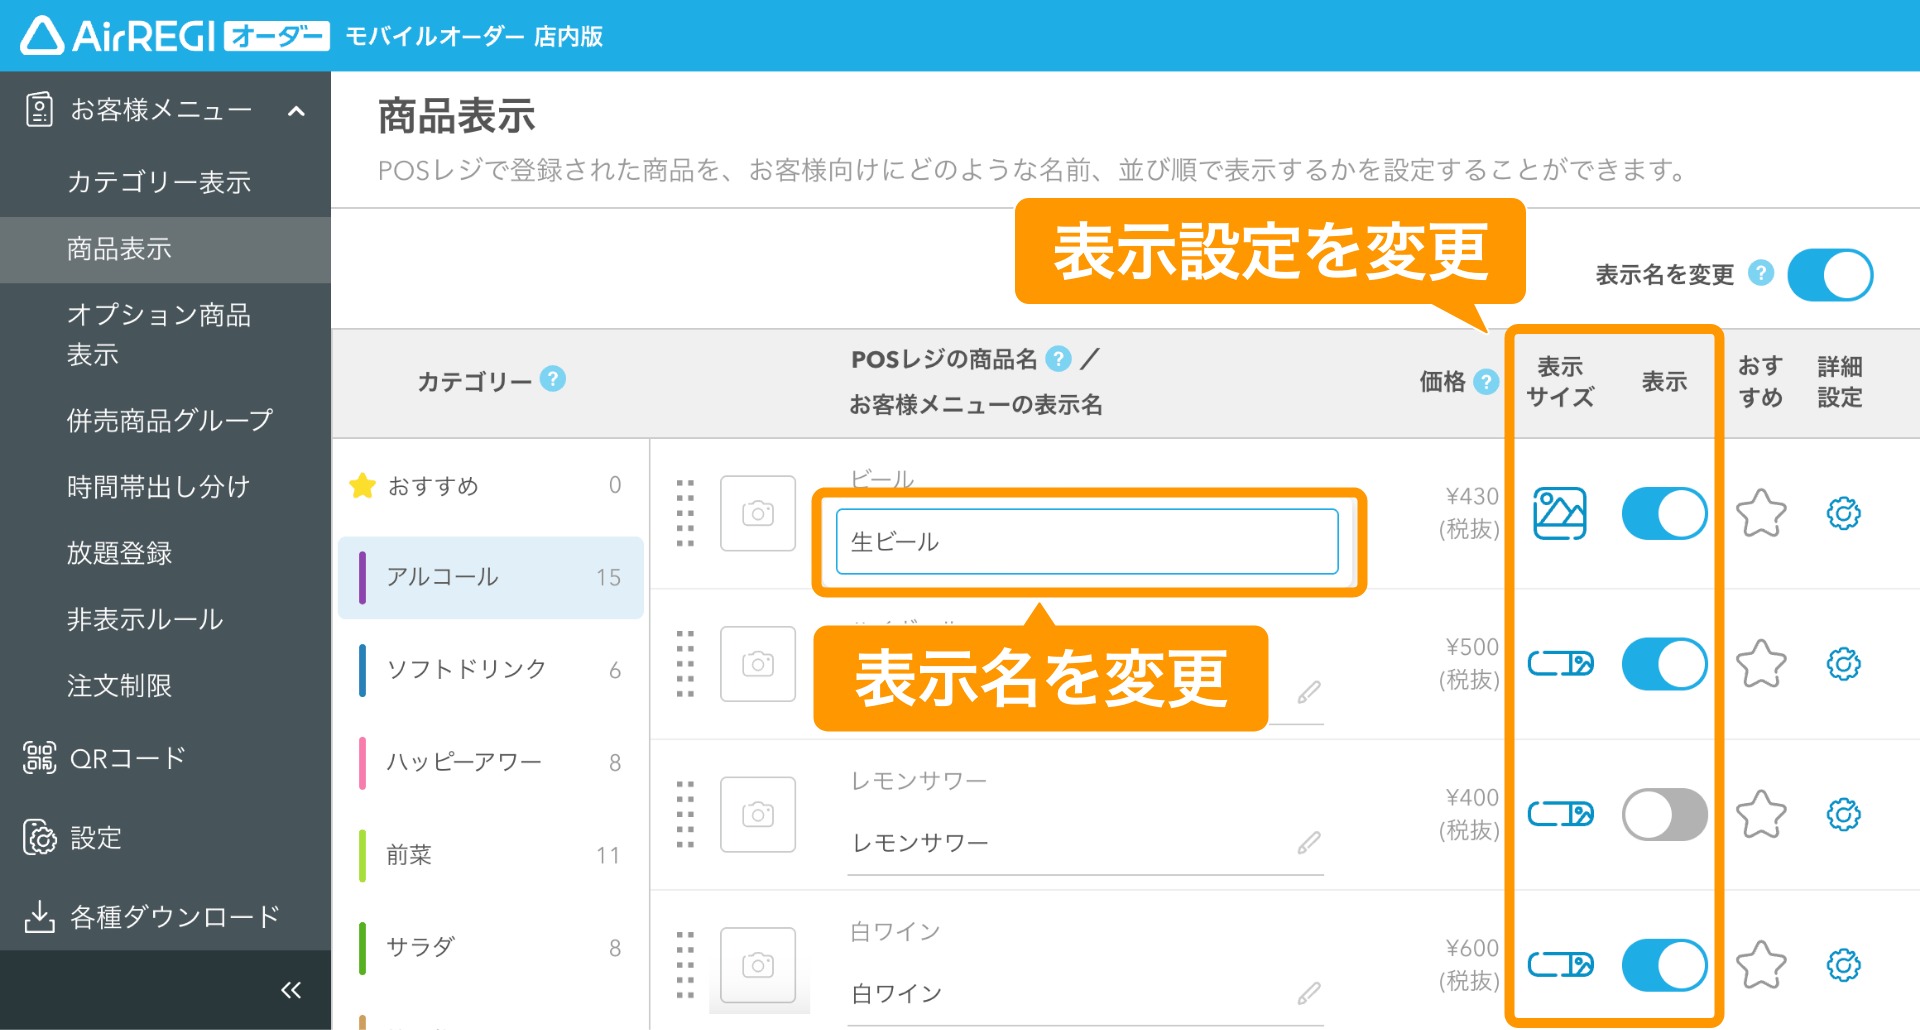
Task: Mark レモンサワー as recommended star
Action: [x=1761, y=814]
